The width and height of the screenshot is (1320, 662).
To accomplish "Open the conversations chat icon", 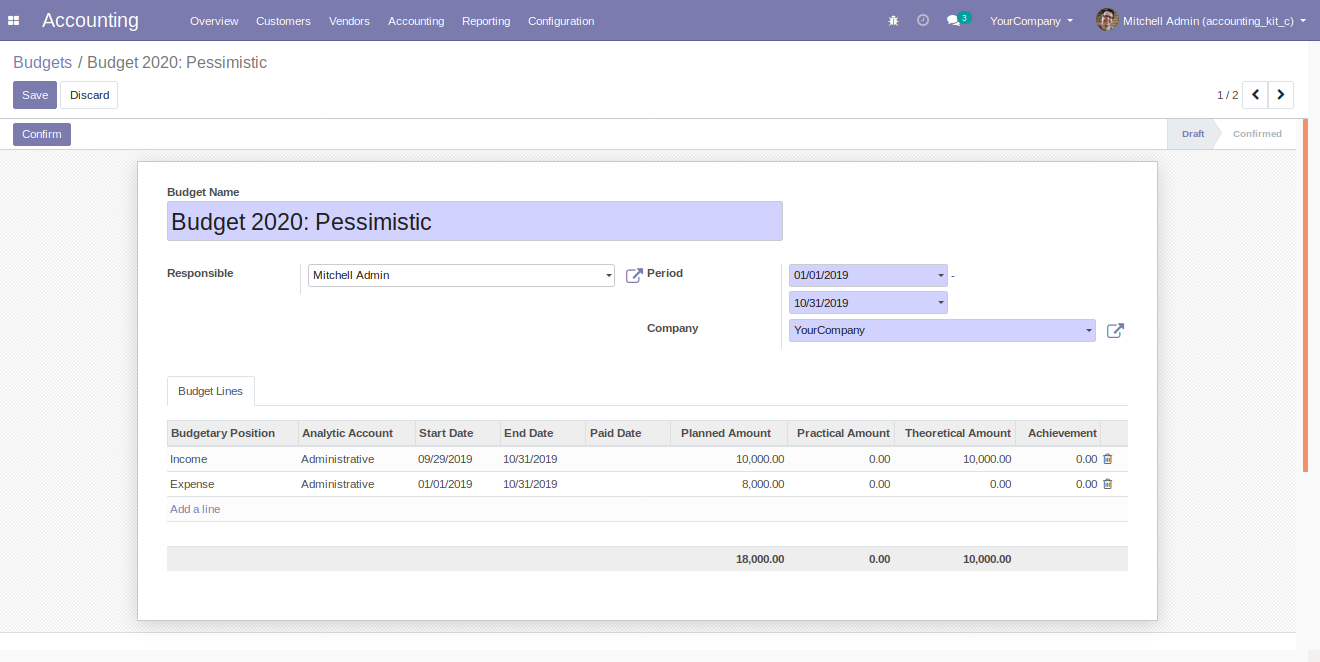I will click(x=954, y=21).
